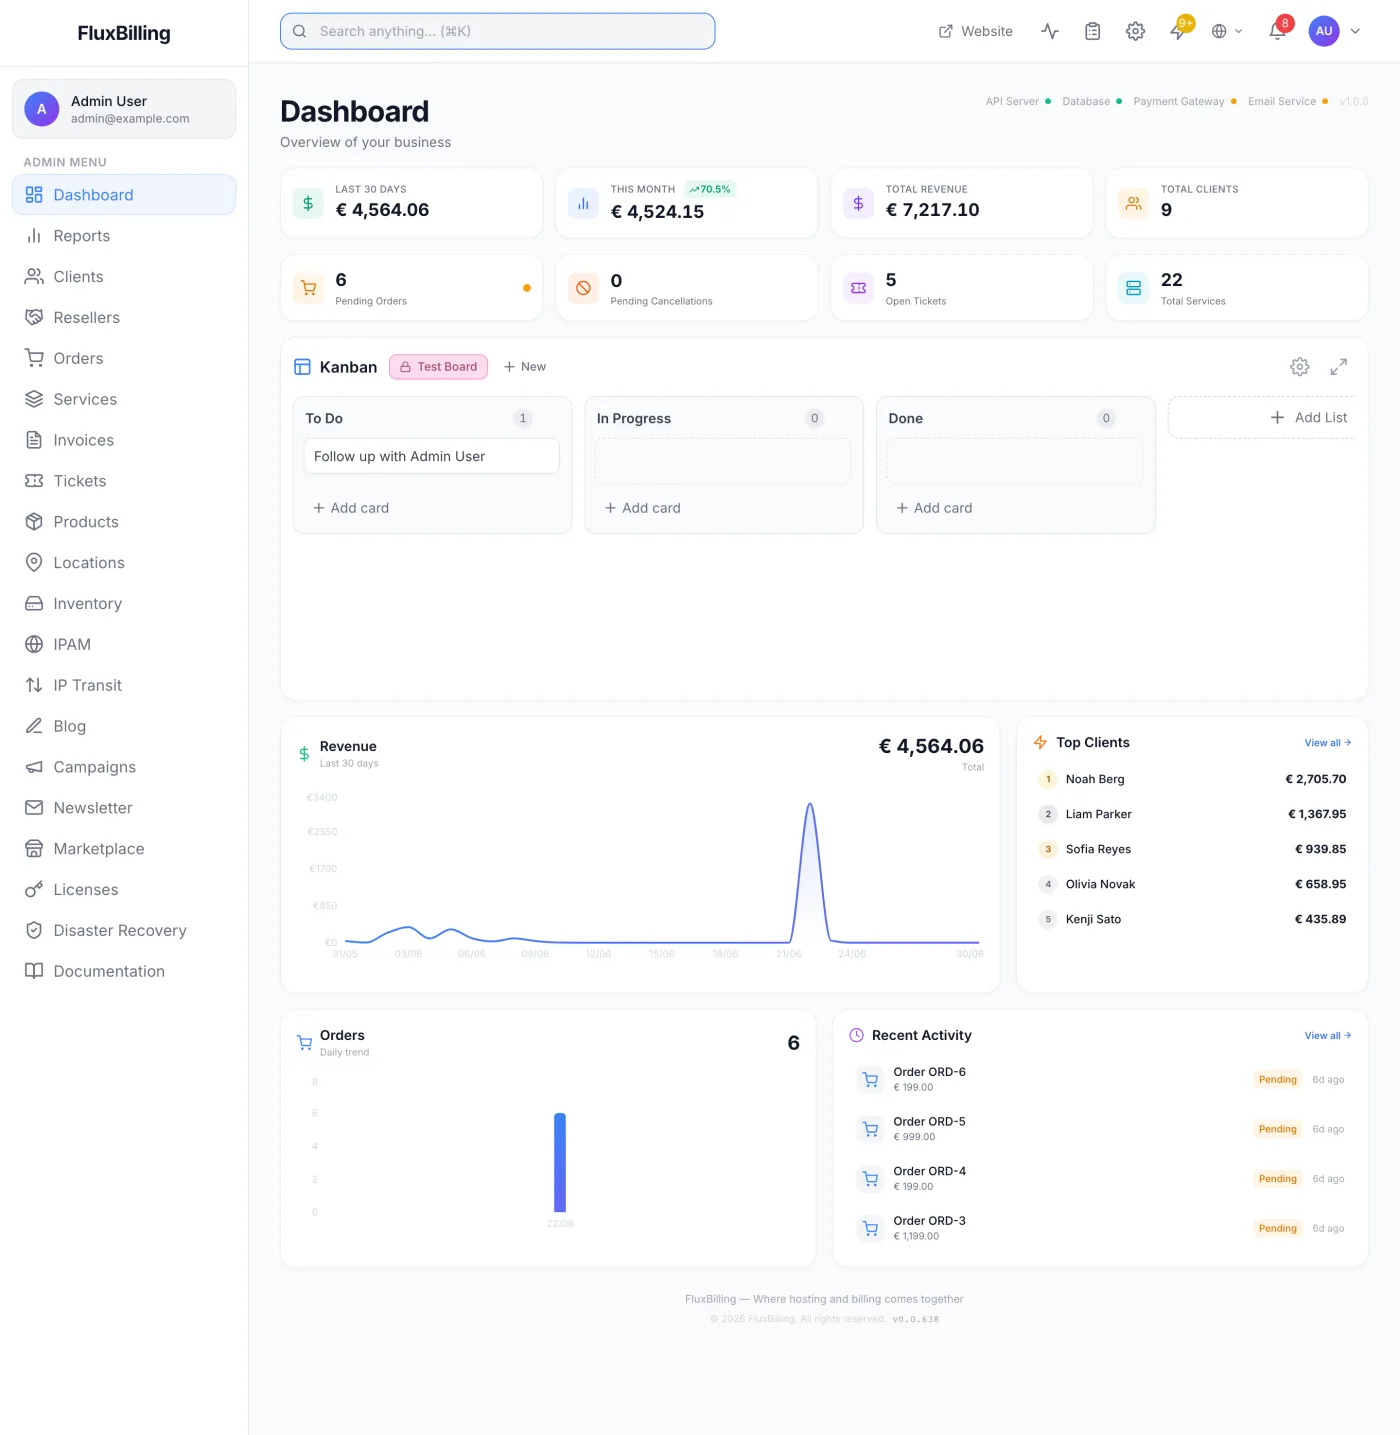Open the language globe dropdown

tap(1227, 31)
